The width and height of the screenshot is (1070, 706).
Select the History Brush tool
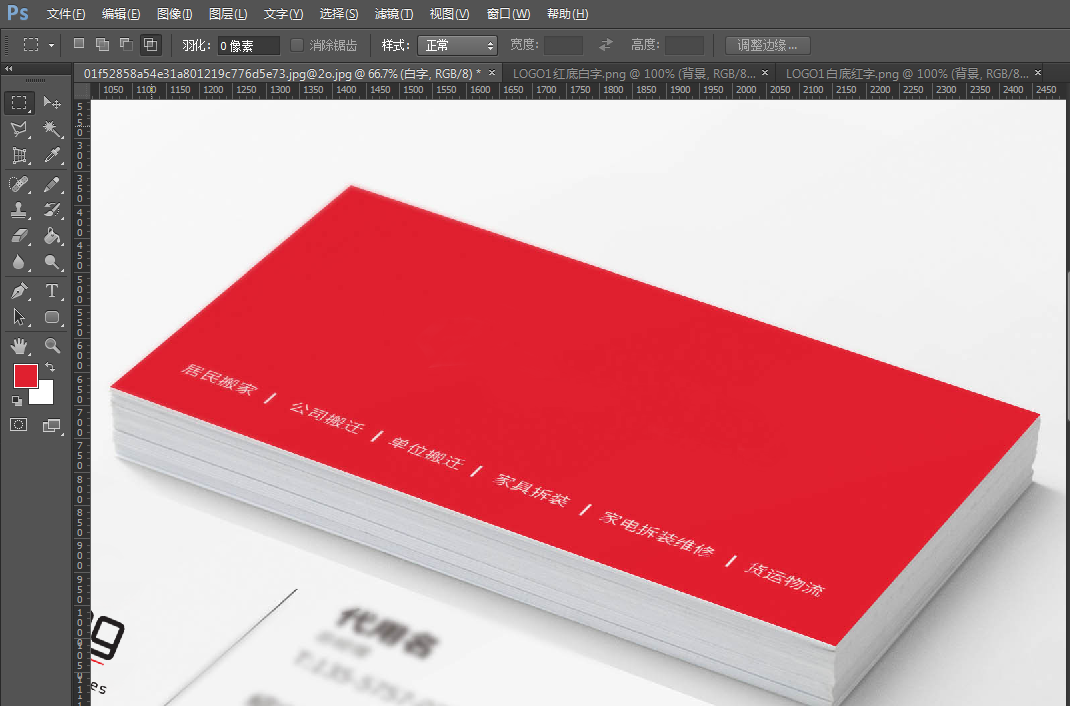(x=52, y=210)
